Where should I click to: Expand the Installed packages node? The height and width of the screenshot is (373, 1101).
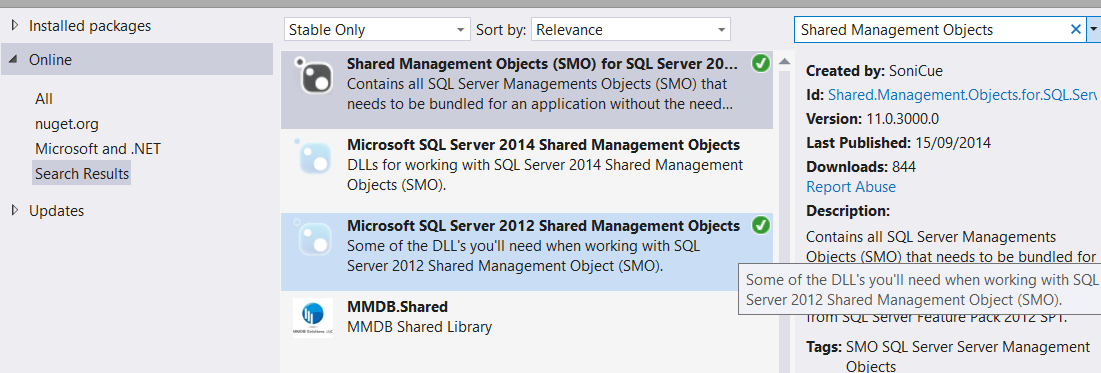click(x=15, y=26)
